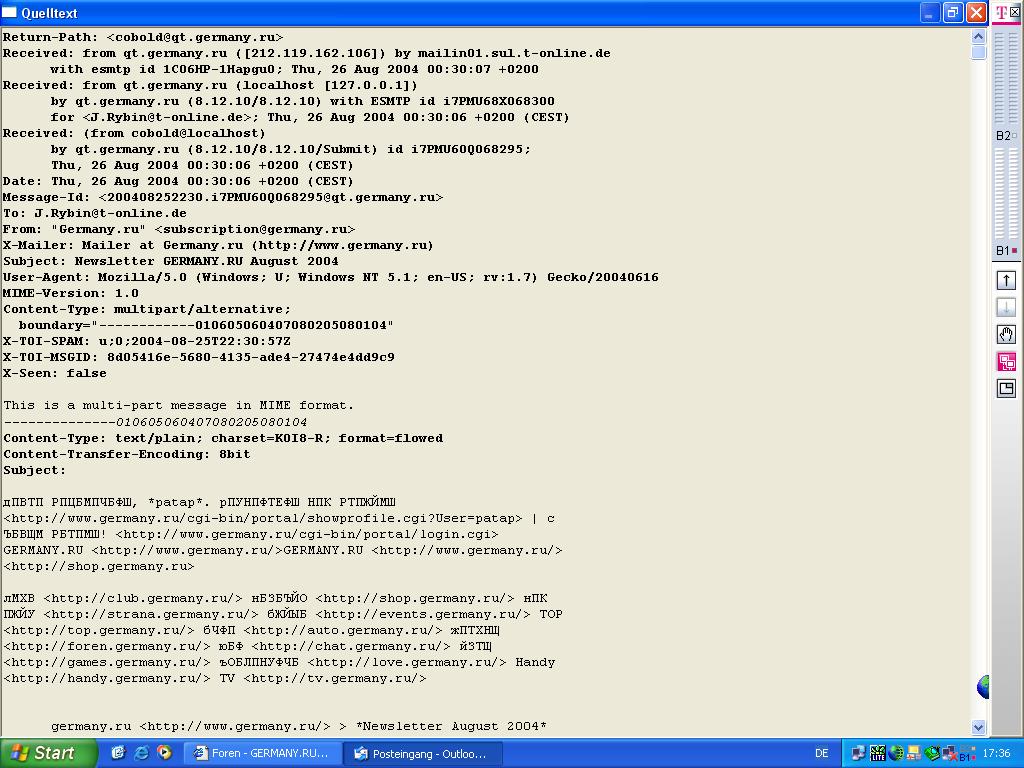1024x768 pixels.
Task: Click the DE language indicator
Action: tap(822, 754)
